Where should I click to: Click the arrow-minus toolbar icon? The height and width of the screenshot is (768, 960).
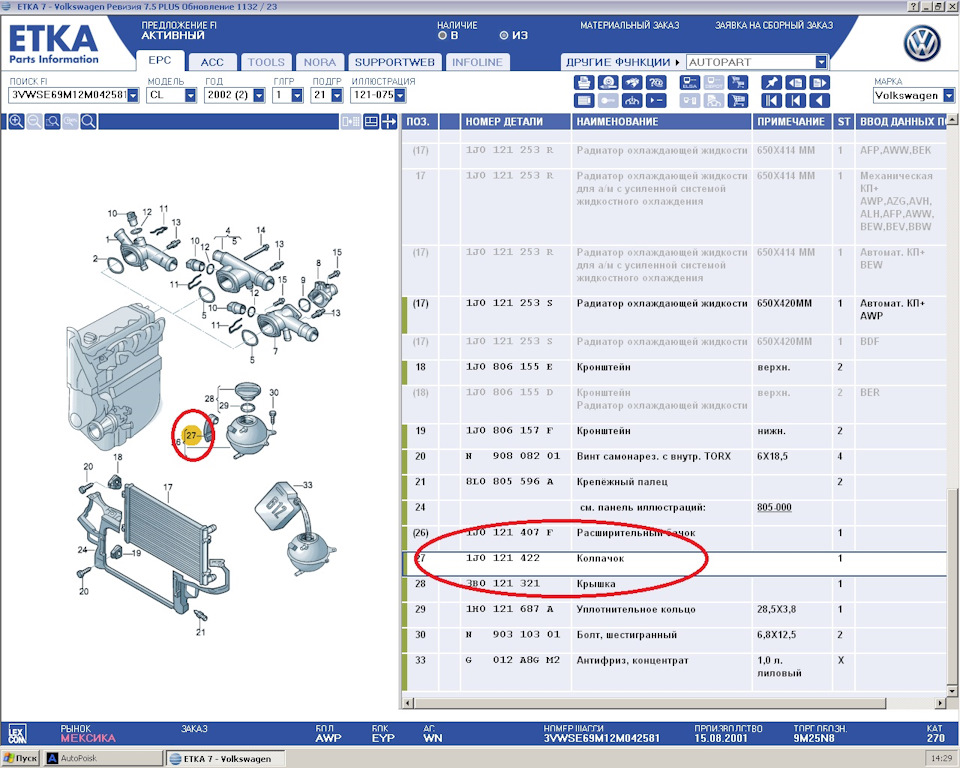pos(655,101)
